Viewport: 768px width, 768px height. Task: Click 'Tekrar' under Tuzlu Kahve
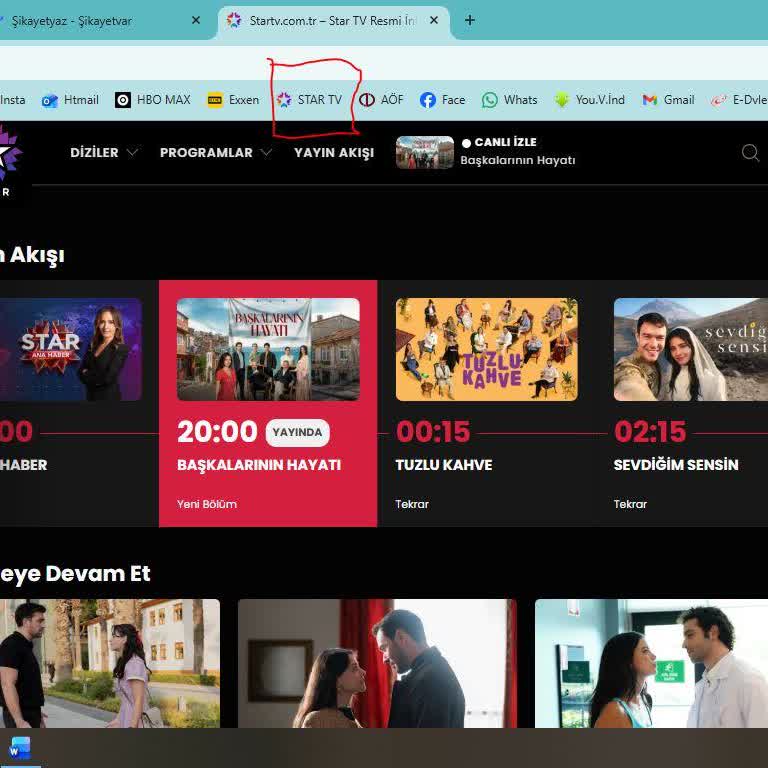(412, 504)
